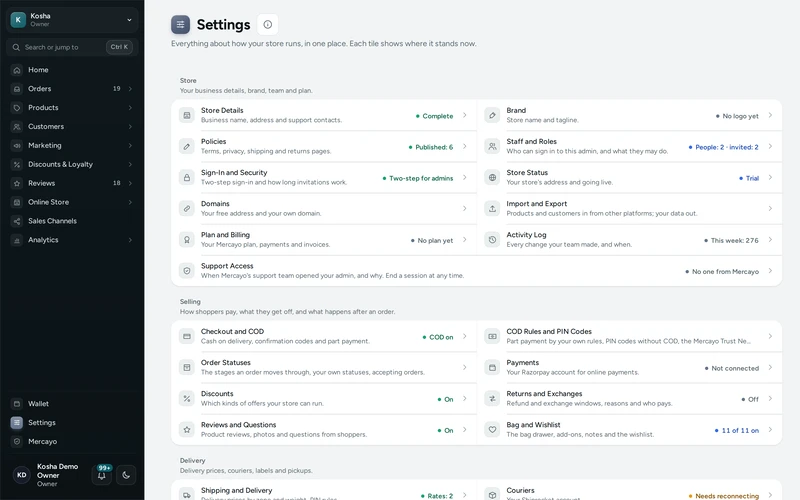800x500 pixels.
Task: Click the Import and Export upload icon
Action: pyautogui.click(x=492, y=209)
